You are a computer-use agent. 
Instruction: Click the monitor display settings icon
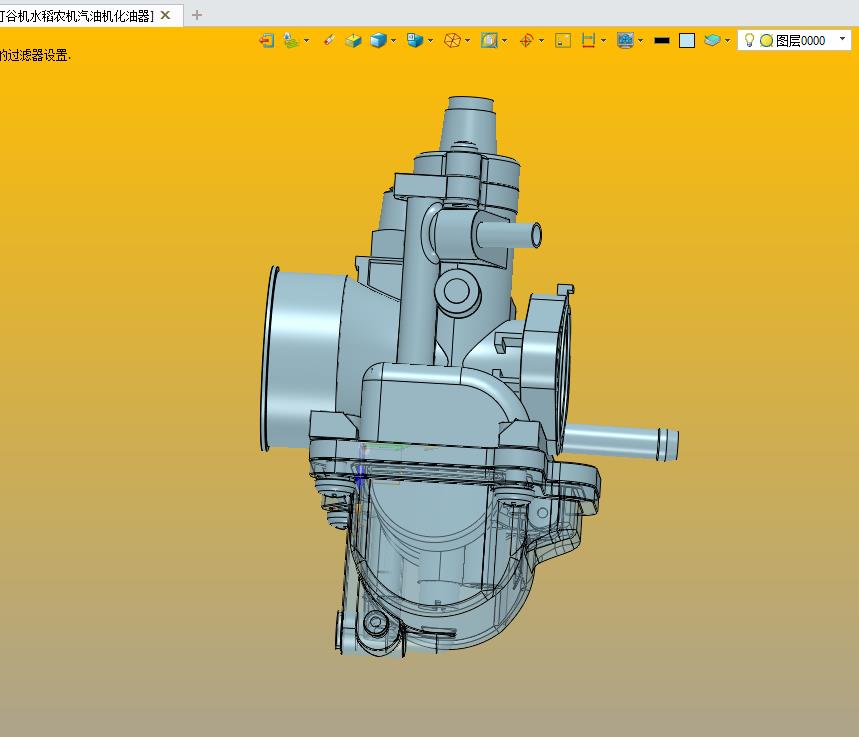coord(625,40)
